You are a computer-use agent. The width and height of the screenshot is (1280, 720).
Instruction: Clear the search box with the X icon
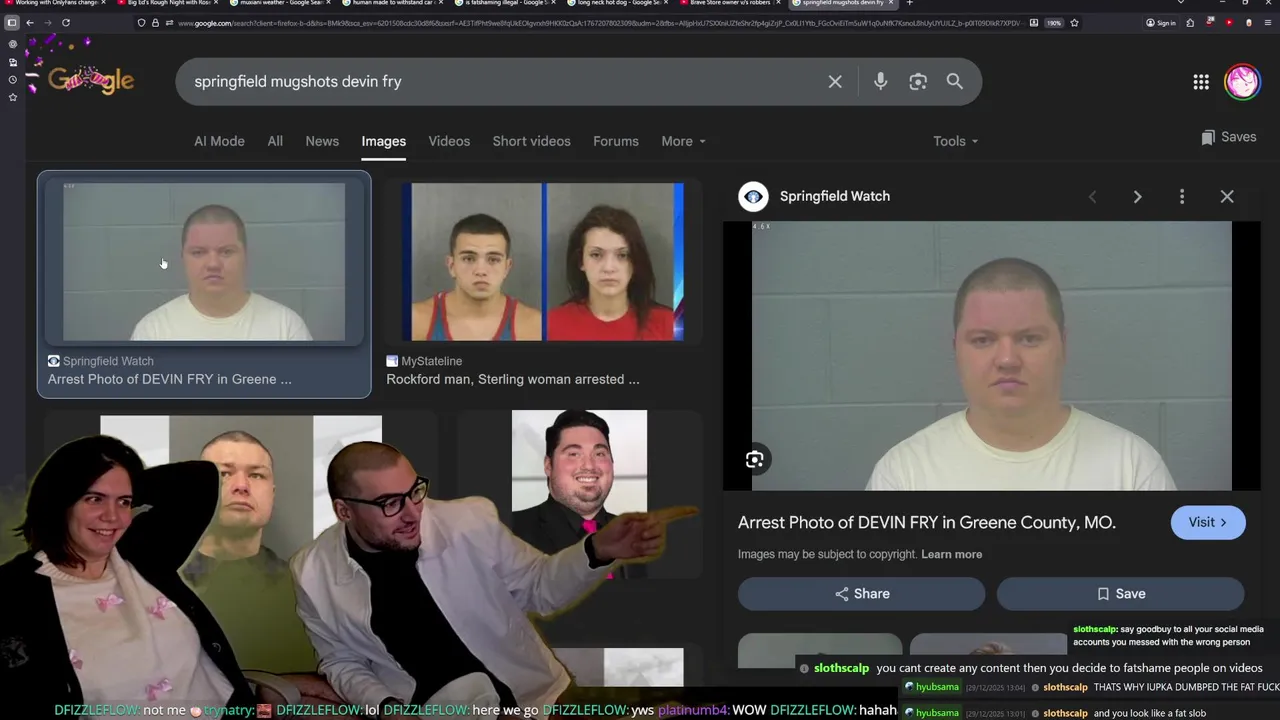coord(835,82)
